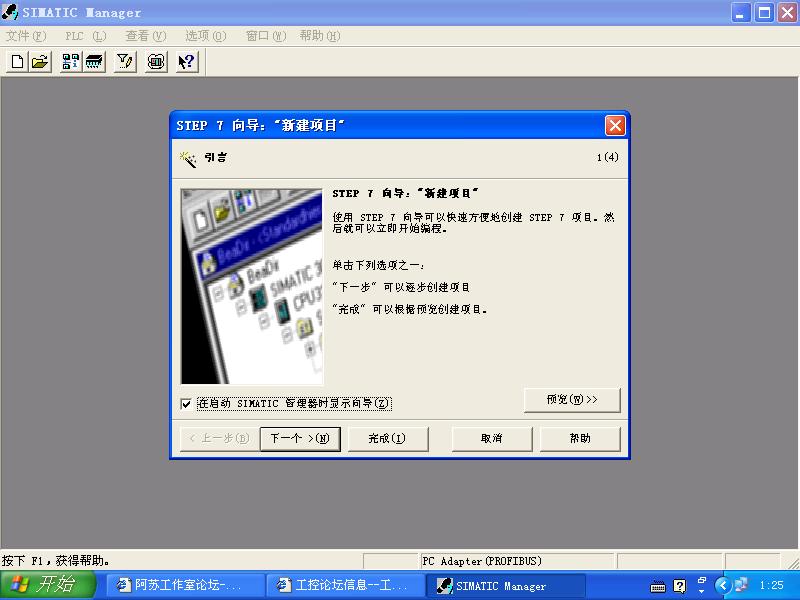Screen dimensions: 800x600
Task: Minimize the SIMATIC Manager window
Action: point(741,12)
